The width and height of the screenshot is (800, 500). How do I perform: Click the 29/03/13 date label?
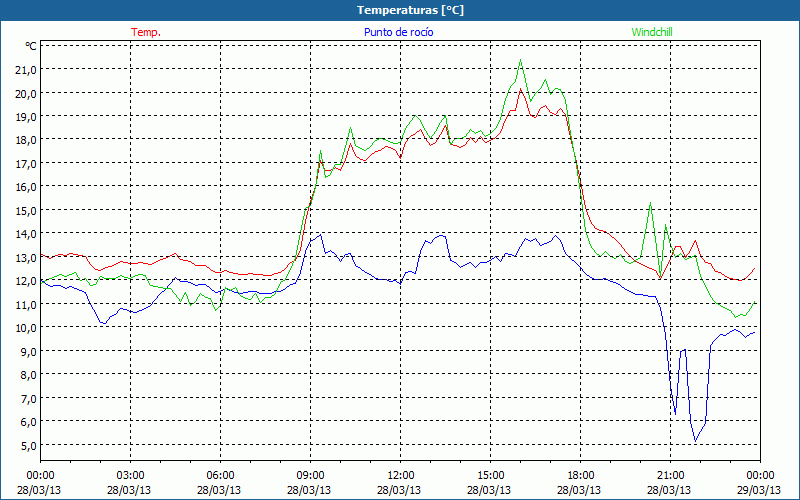coord(759,490)
